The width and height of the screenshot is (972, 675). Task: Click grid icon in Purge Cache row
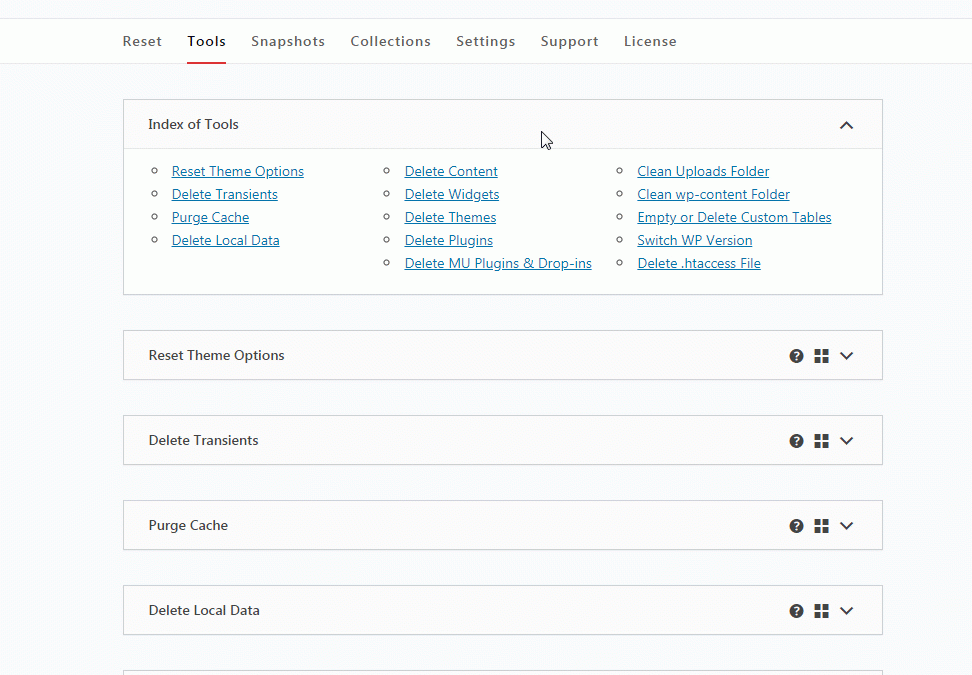(x=821, y=526)
